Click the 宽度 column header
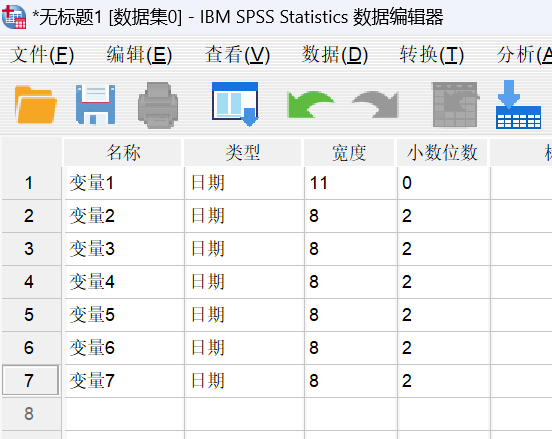The image size is (552, 439). (349, 152)
